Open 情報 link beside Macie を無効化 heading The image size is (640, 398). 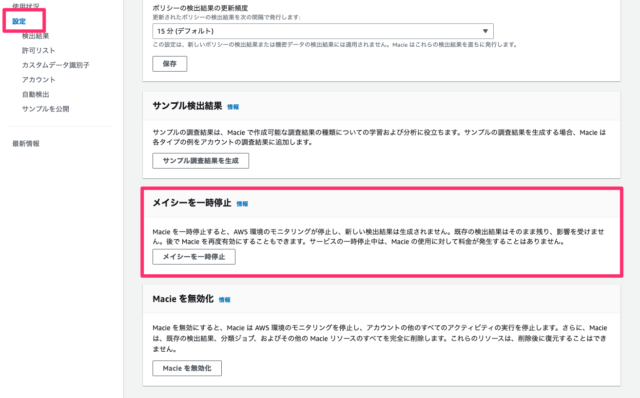click(224, 300)
